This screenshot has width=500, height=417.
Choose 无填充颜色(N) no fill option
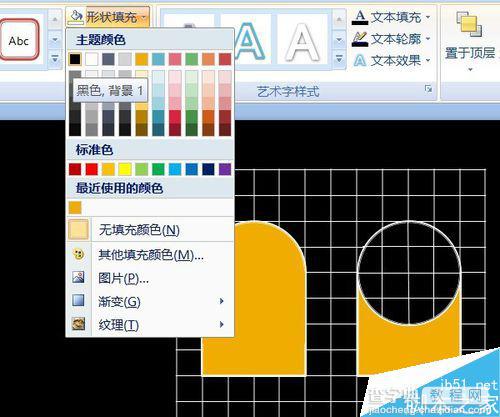[150, 230]
